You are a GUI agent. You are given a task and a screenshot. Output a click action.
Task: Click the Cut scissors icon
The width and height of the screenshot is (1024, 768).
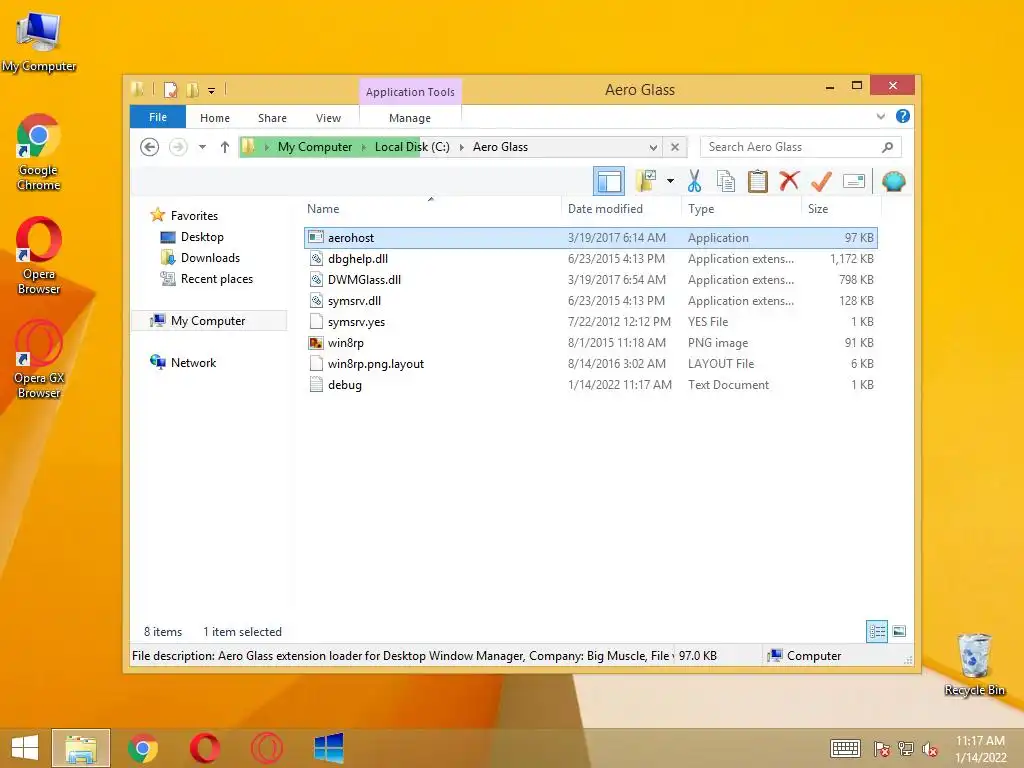pos(694,181)
